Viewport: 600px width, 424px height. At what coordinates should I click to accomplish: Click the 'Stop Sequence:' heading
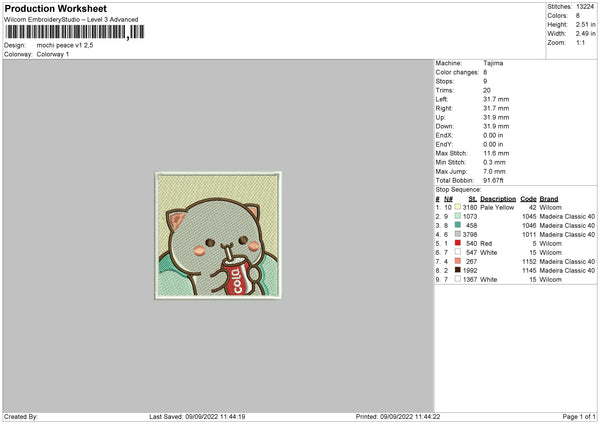(x=458, y=189)
